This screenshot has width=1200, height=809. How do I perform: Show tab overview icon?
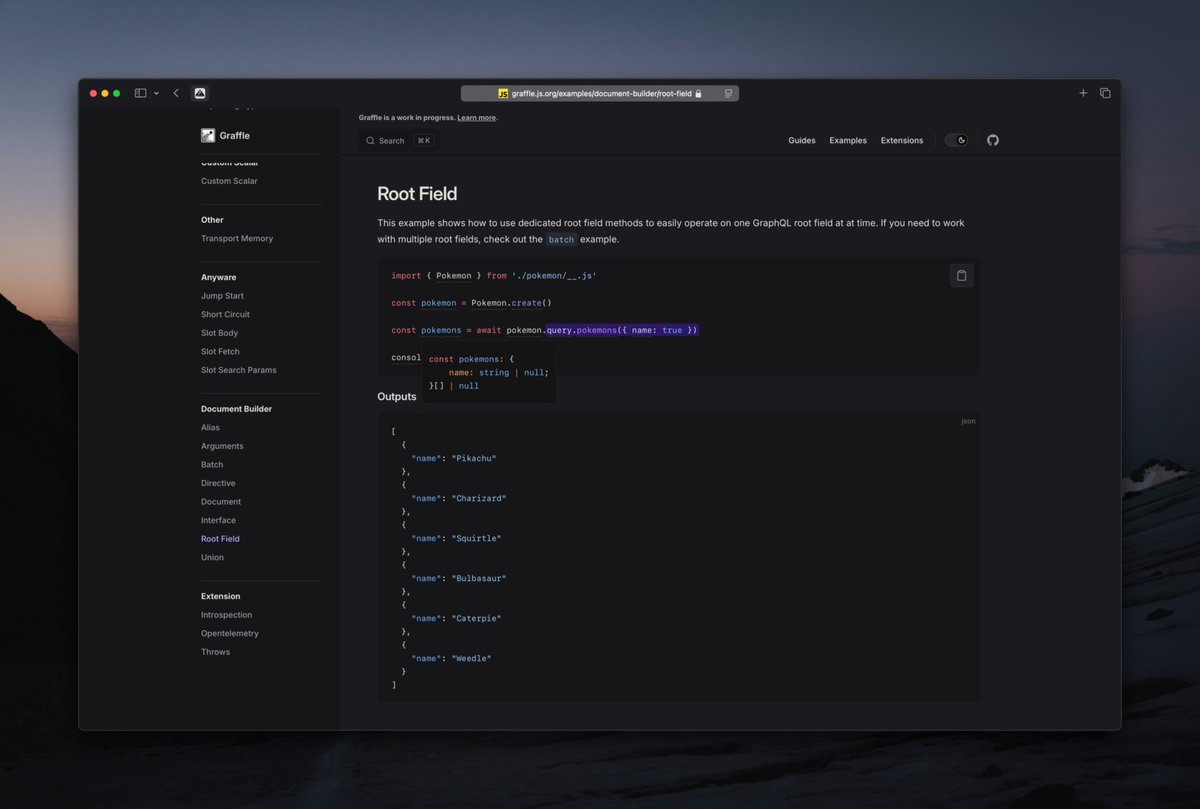[1105, 93]
